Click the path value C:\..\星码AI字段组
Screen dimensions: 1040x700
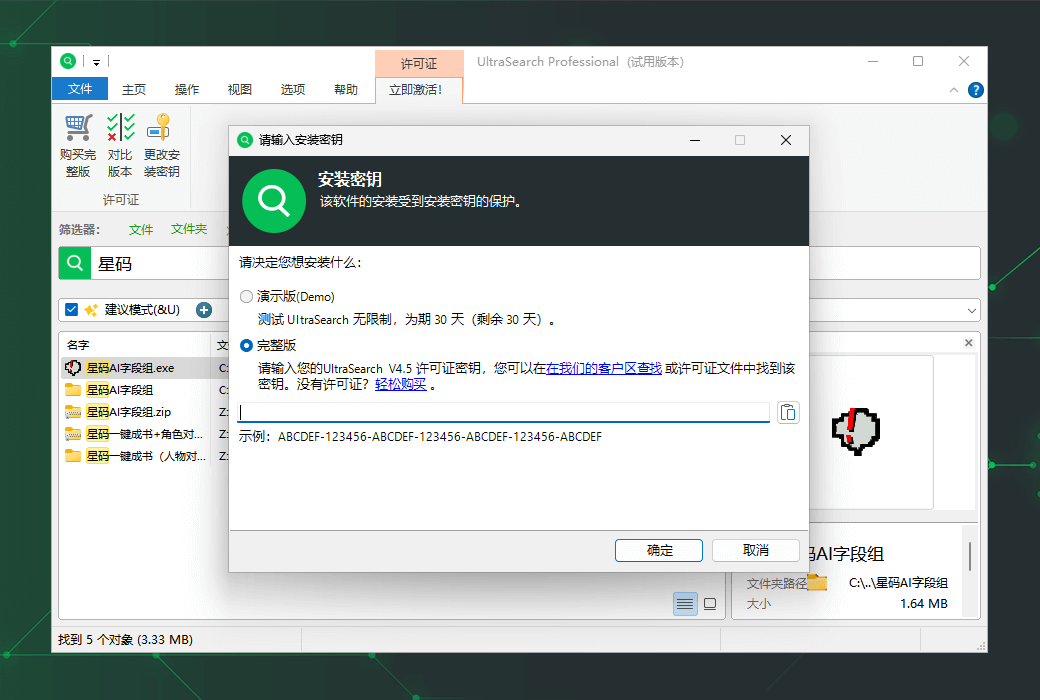(x=898, y=583)
